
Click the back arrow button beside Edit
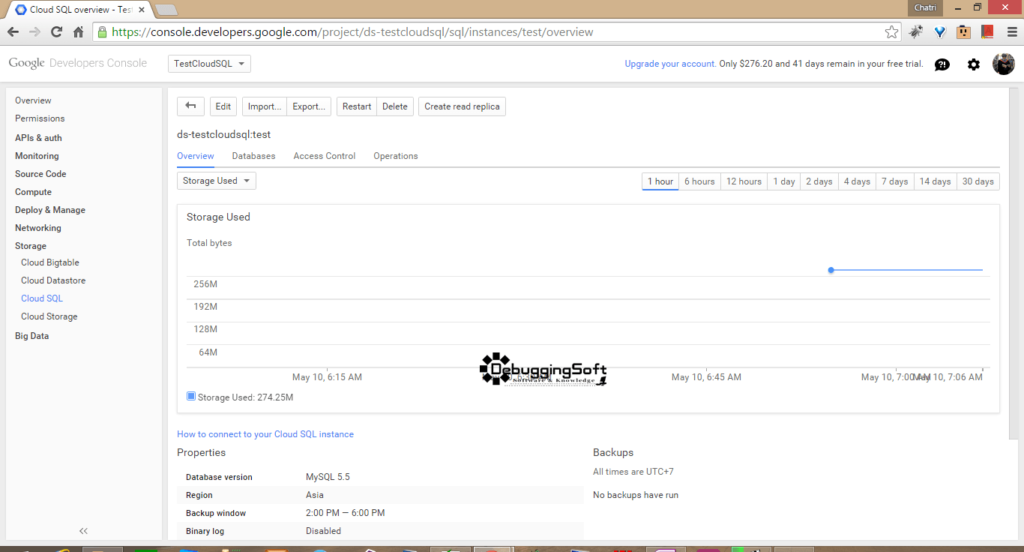(191, 106)
